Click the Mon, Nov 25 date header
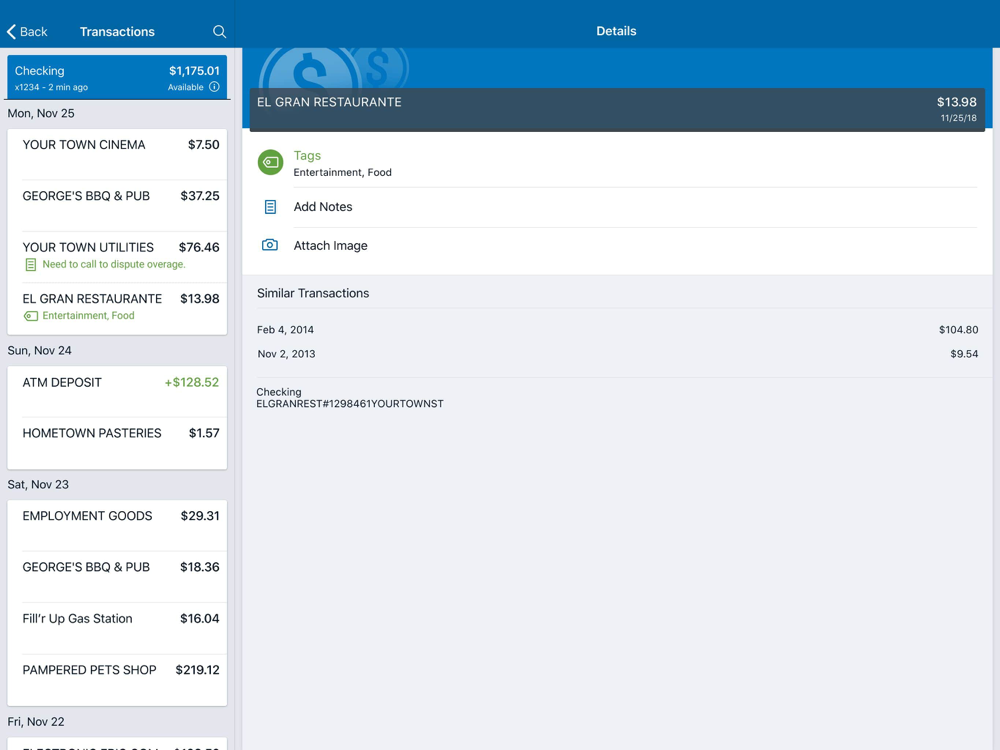The image size is (1000, 750). click(41, 114)
